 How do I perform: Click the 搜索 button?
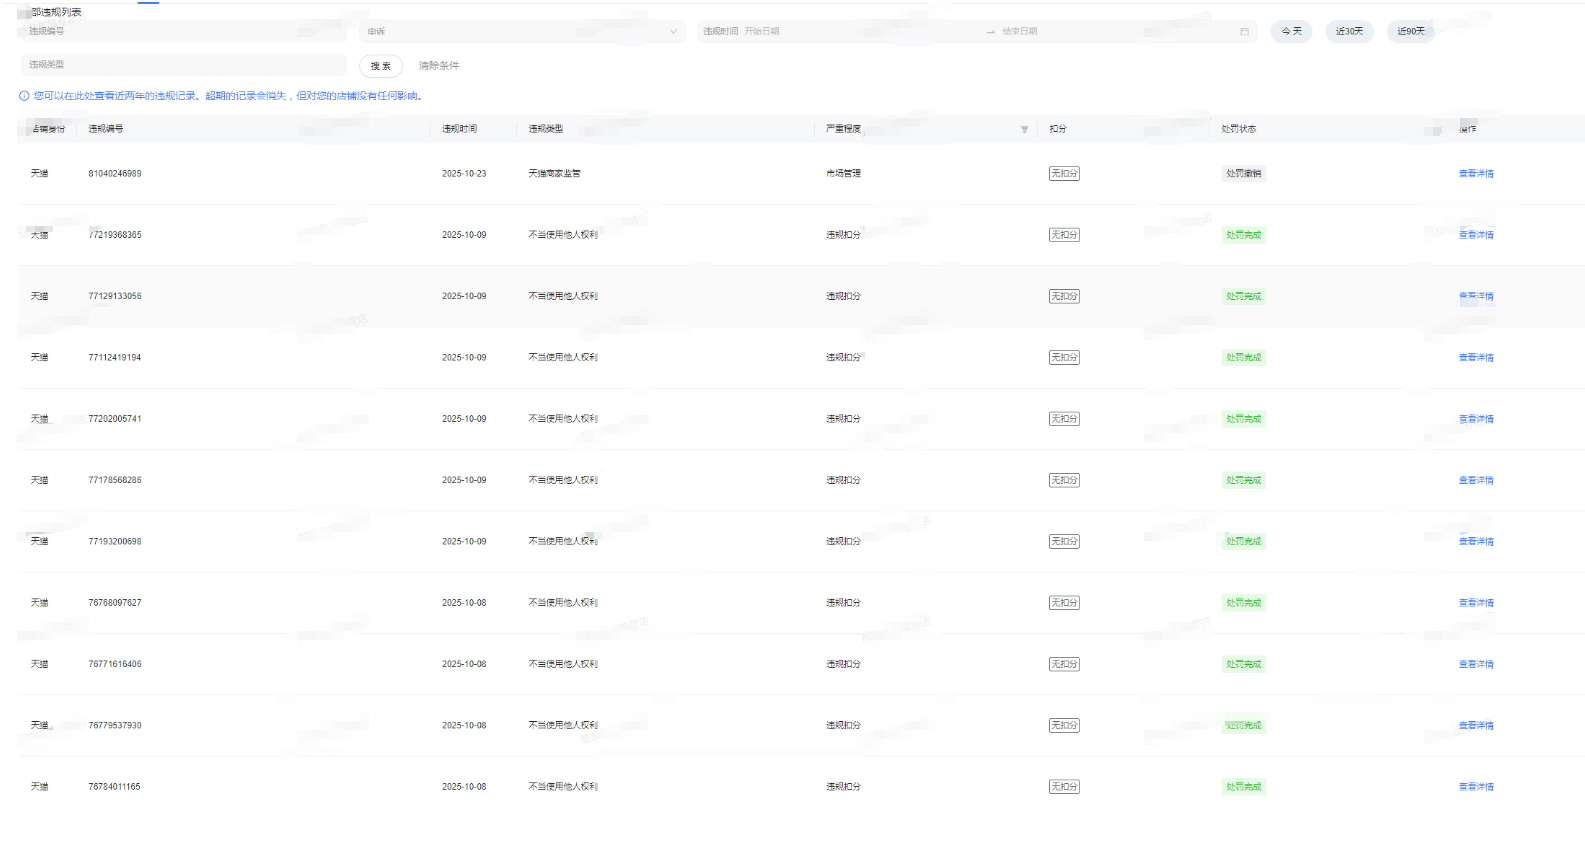click(381, 66)
